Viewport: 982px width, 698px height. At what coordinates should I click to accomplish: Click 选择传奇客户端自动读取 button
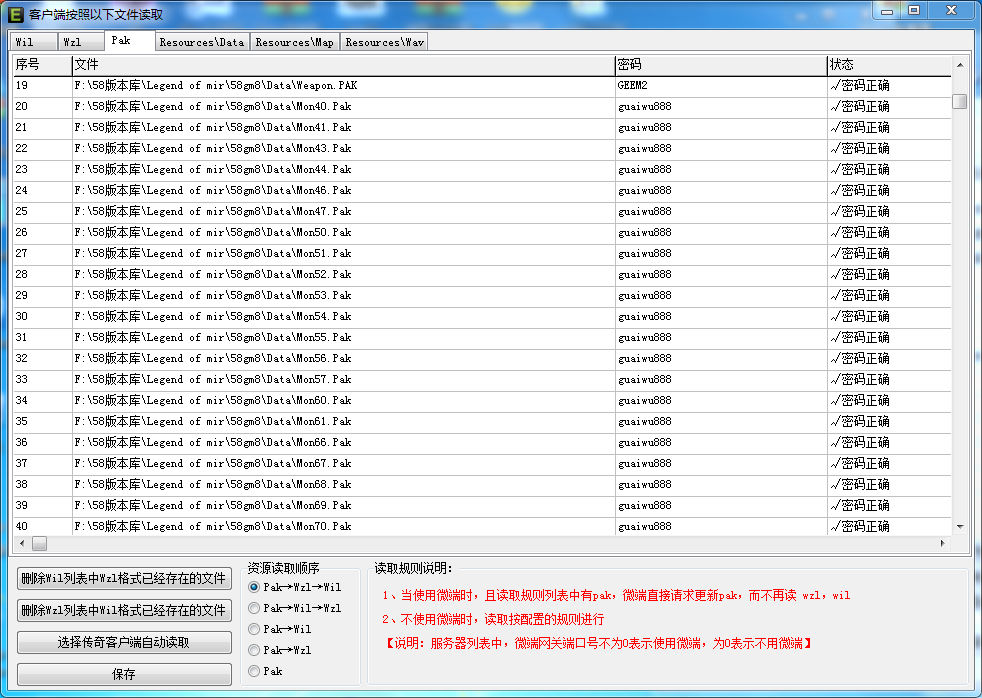(124, 642)
